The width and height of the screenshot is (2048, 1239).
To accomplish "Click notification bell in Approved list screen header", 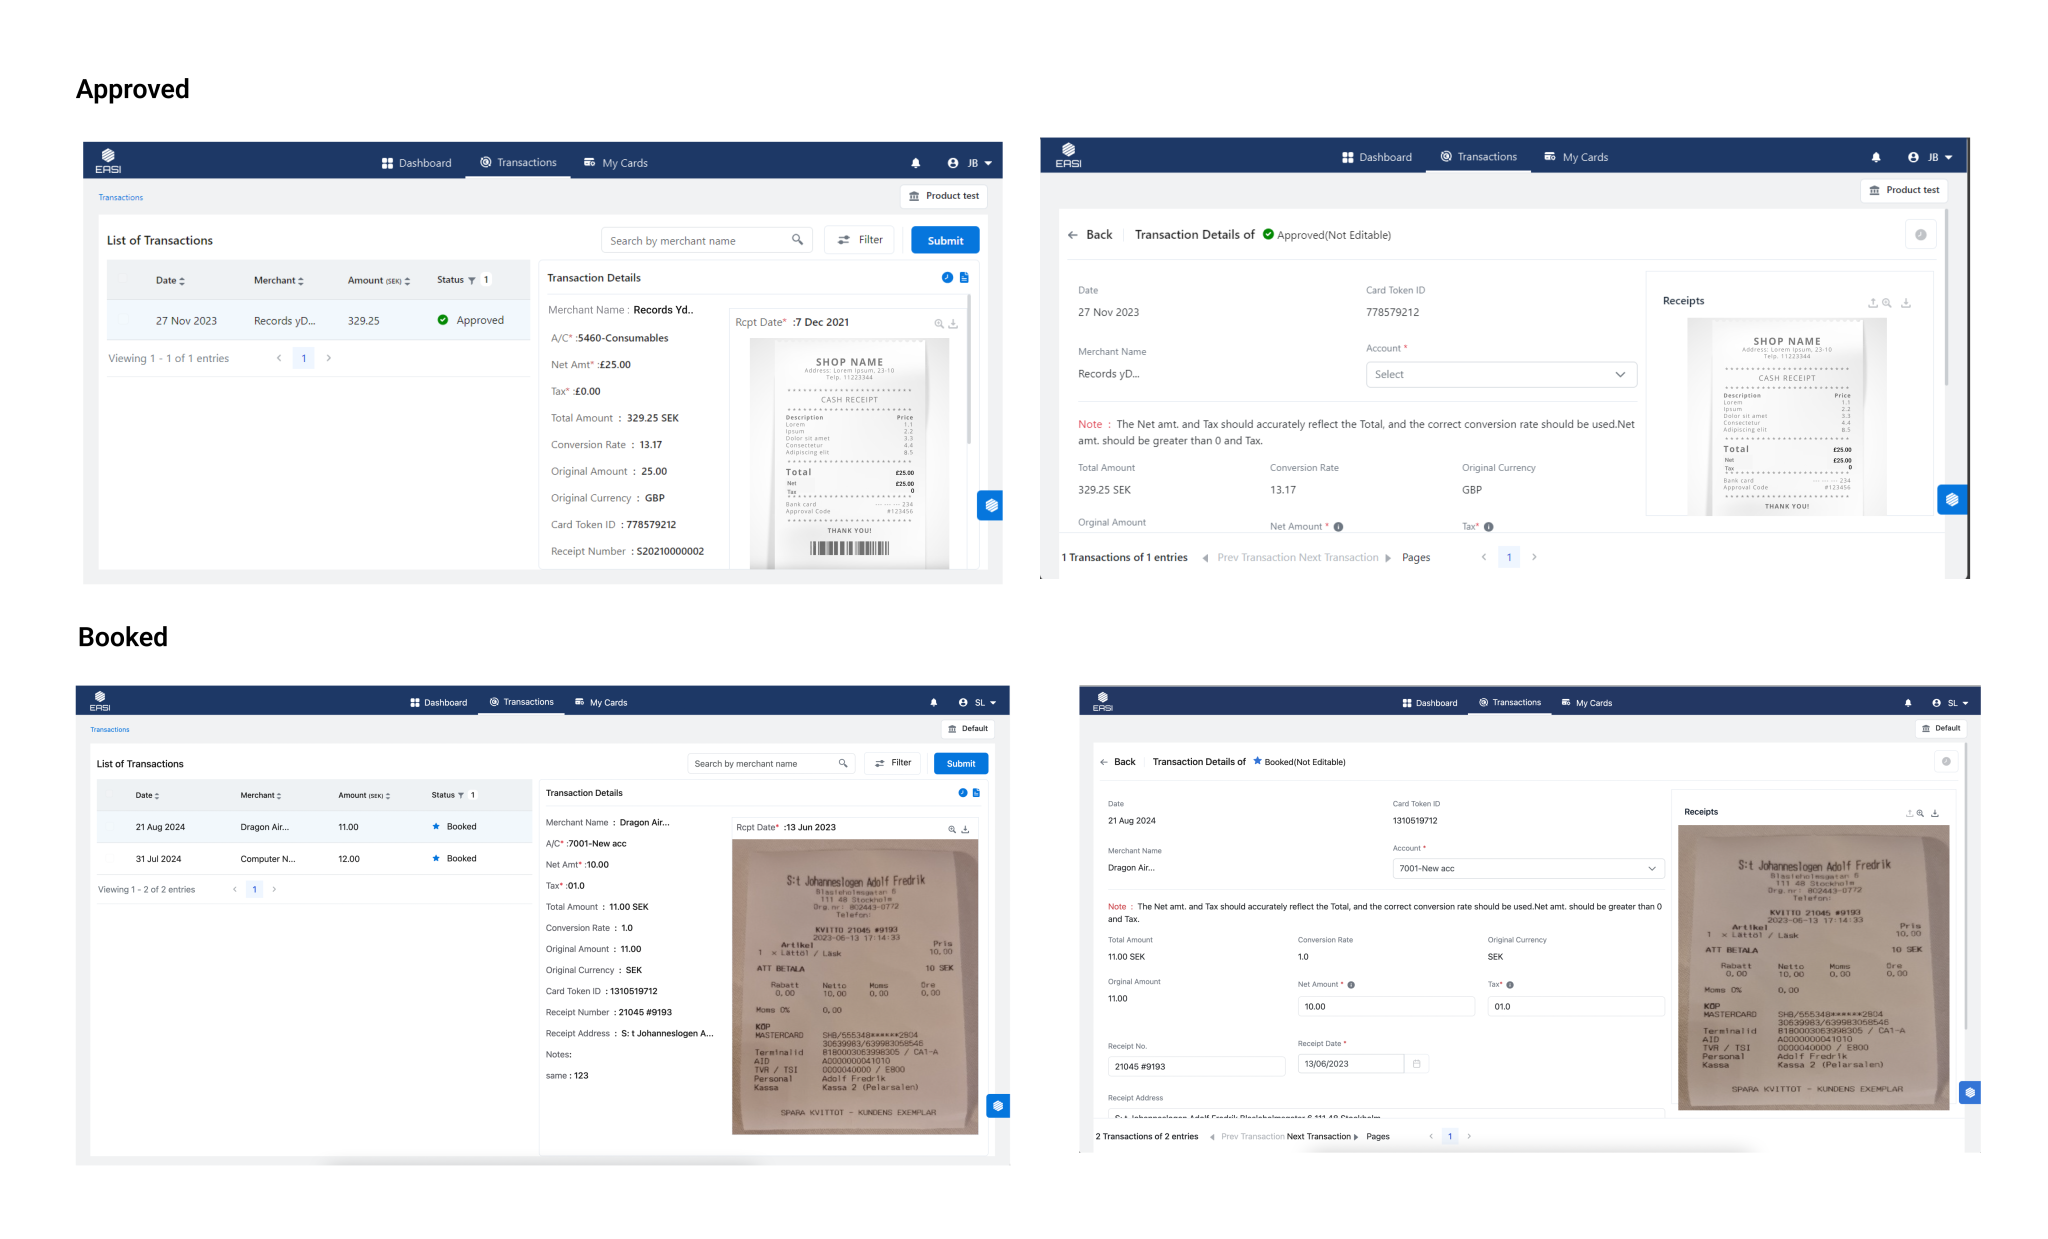I will [x=915, y=163].
